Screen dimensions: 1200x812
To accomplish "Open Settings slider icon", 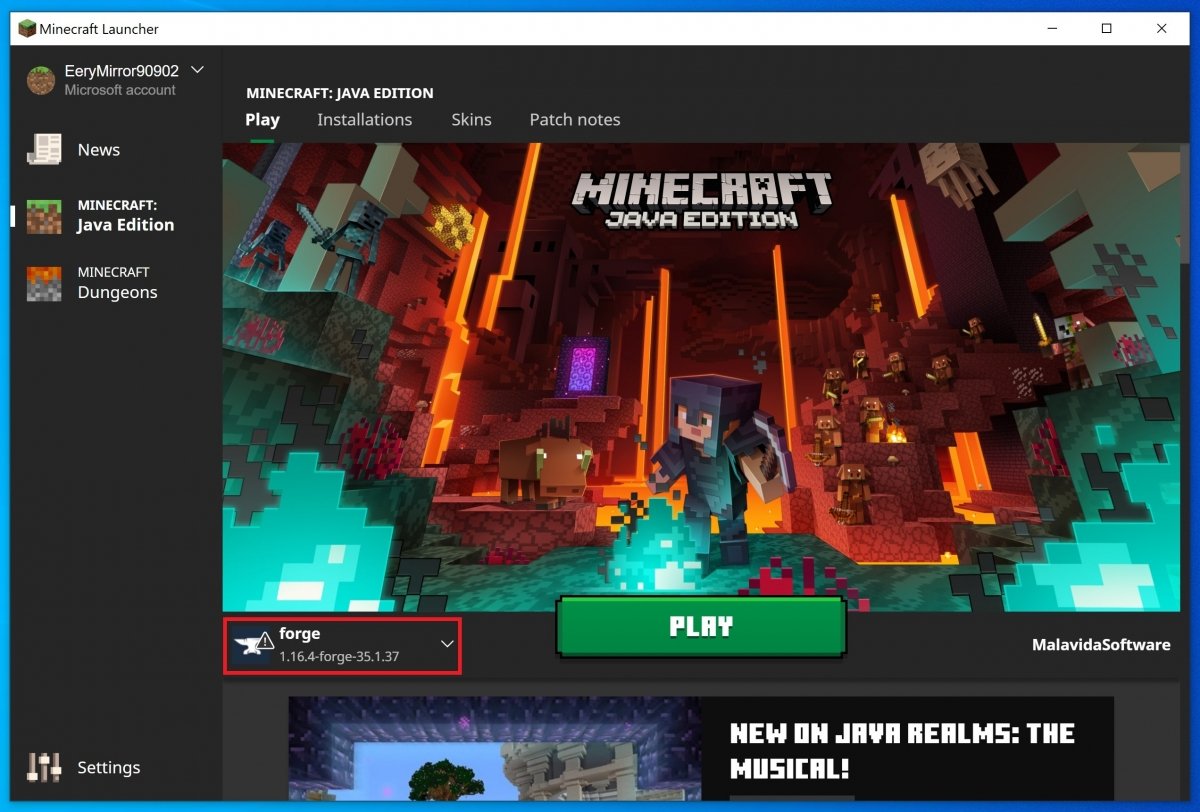I will 44,767.
